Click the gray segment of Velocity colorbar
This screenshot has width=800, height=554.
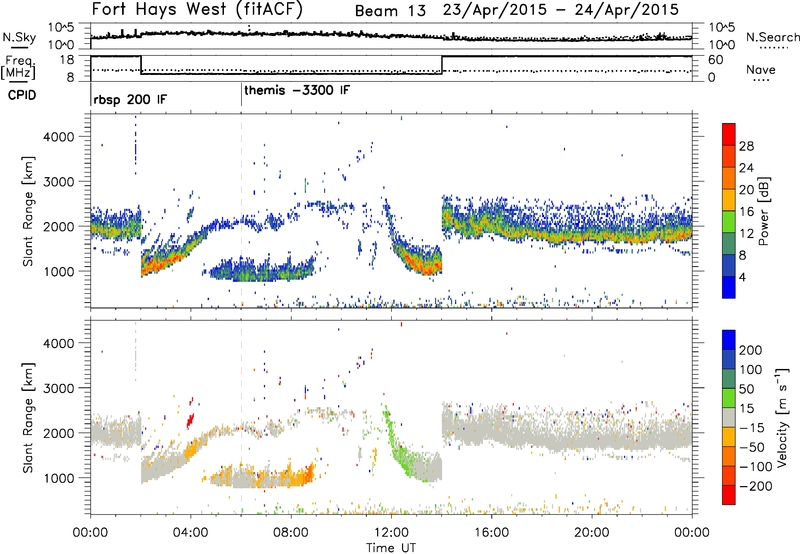pos(729,417)
